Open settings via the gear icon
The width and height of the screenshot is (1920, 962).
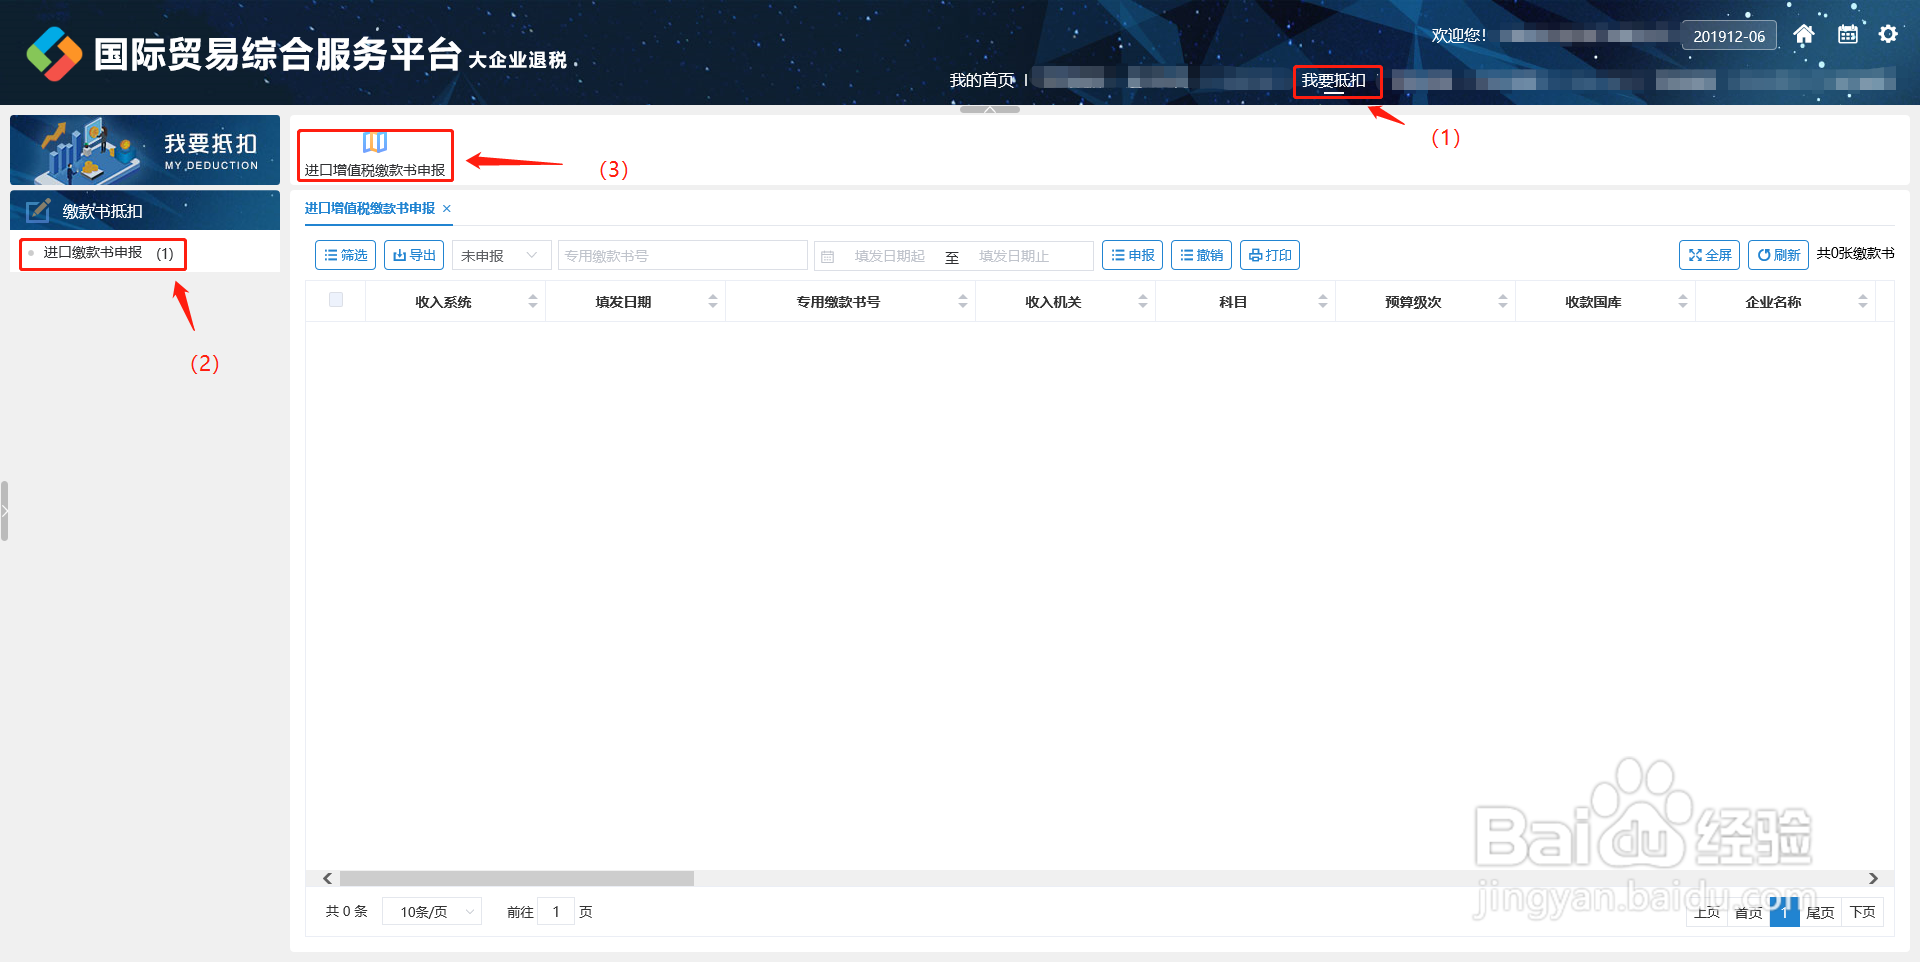[1889, 33]
